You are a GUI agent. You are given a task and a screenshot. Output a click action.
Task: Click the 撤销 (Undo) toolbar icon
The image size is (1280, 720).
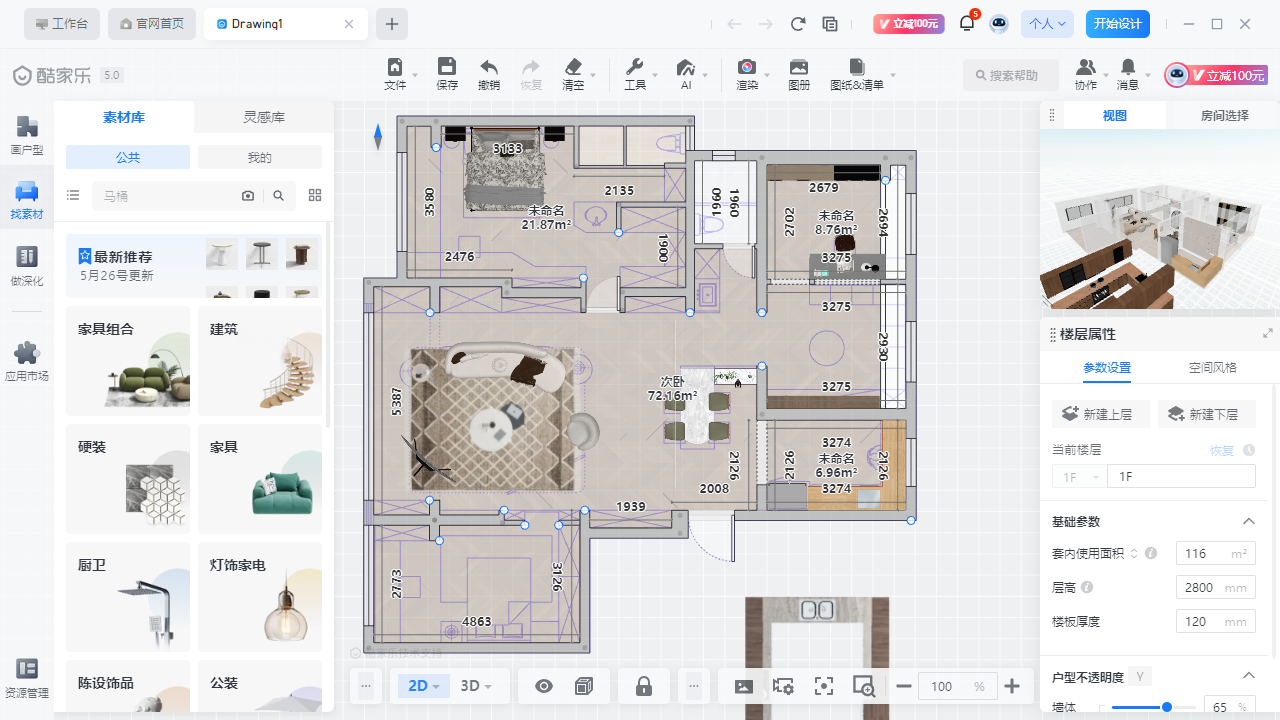pos(489,73)
